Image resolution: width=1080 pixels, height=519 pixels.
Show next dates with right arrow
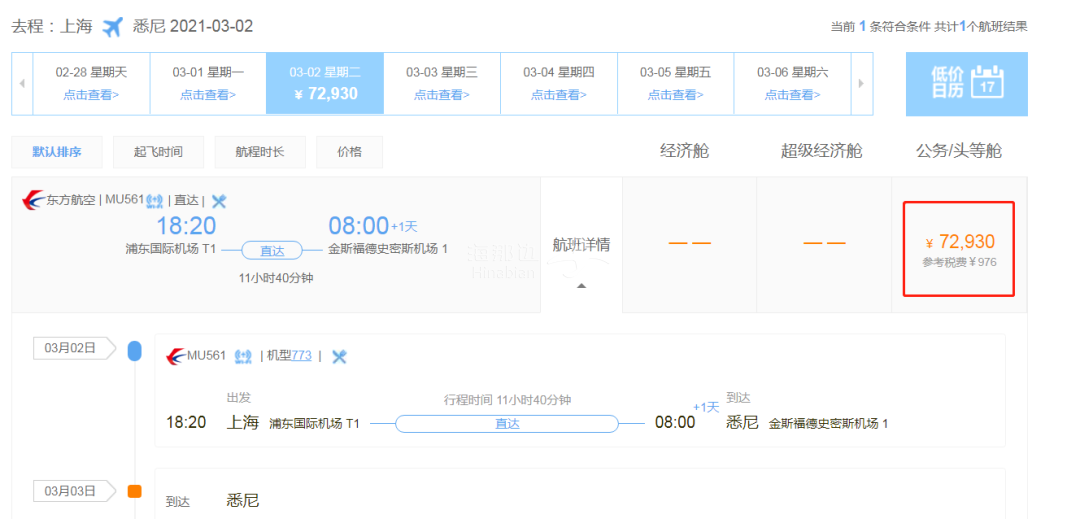click(859, 84)
